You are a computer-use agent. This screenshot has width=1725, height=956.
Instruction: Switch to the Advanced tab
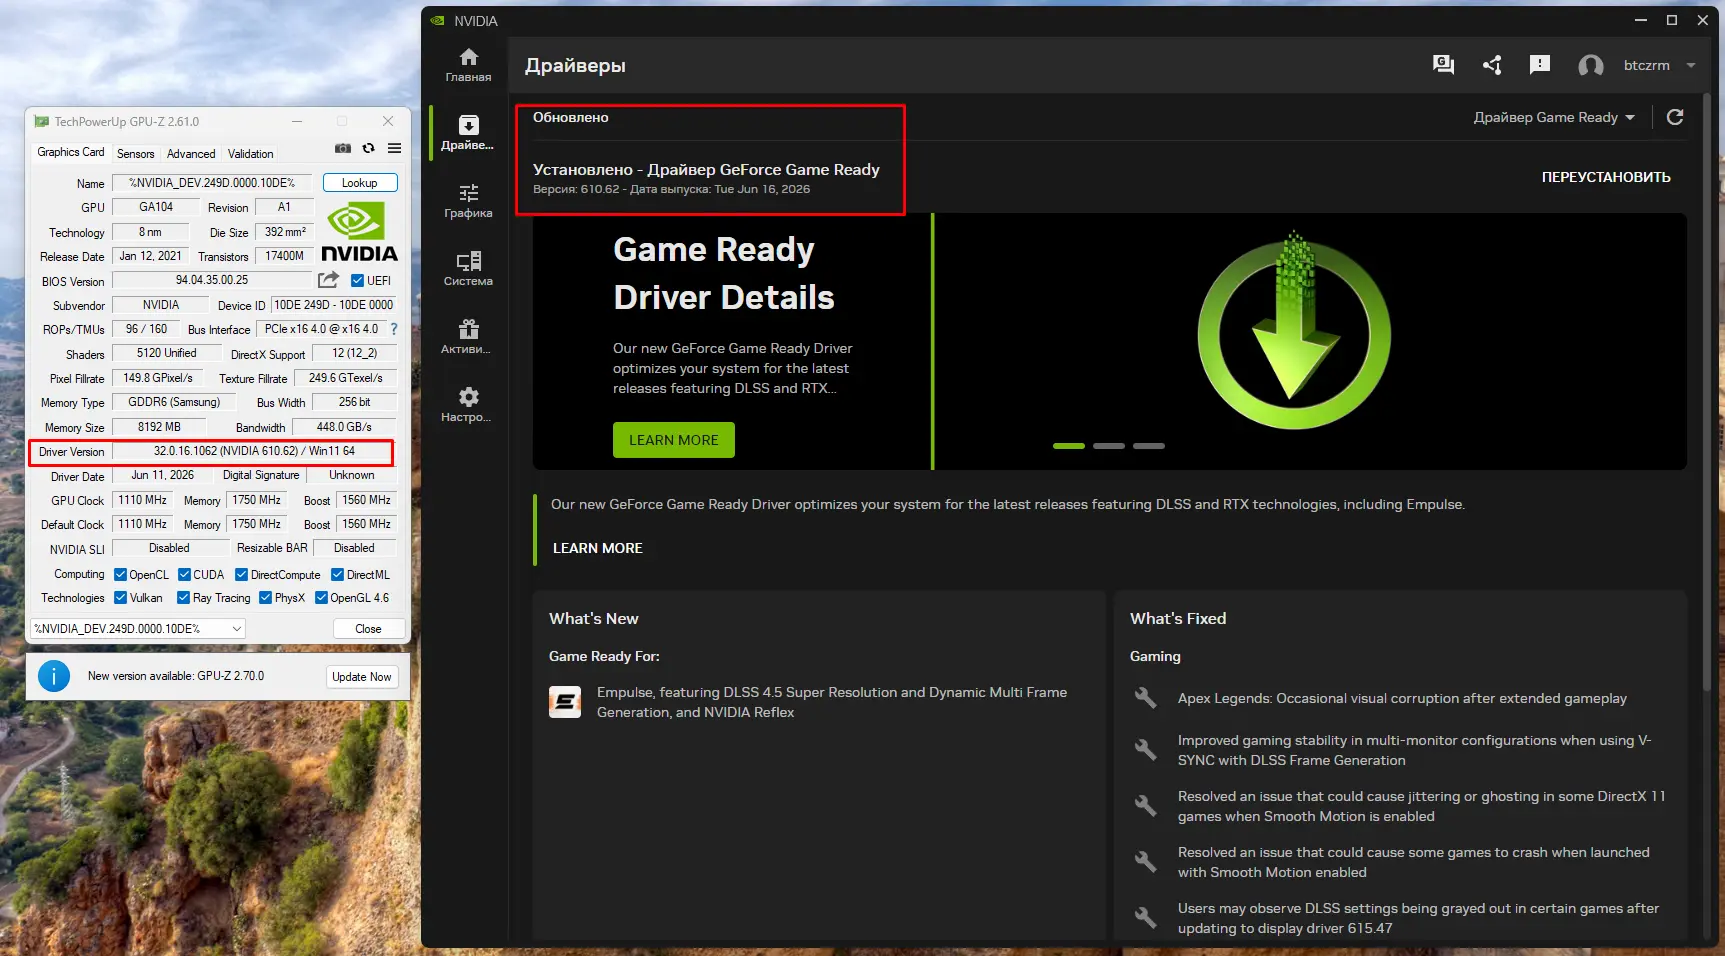(x=191, y=154)
